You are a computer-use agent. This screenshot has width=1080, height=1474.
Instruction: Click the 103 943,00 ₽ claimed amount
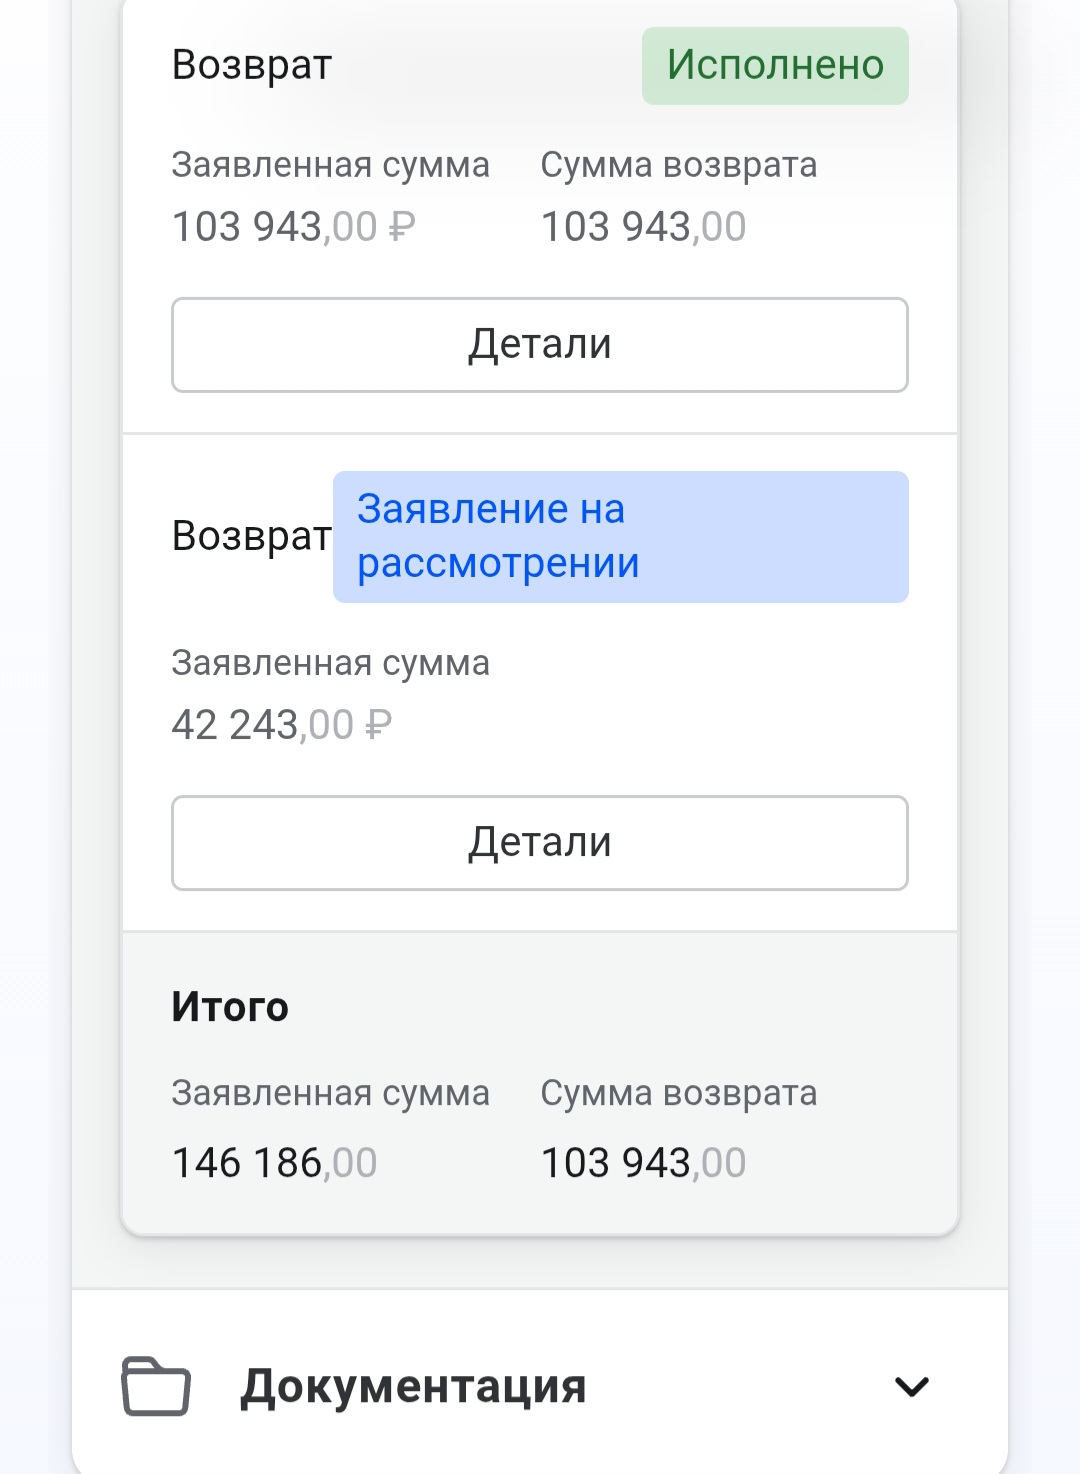pyautogui.click(x=293, y=227)
